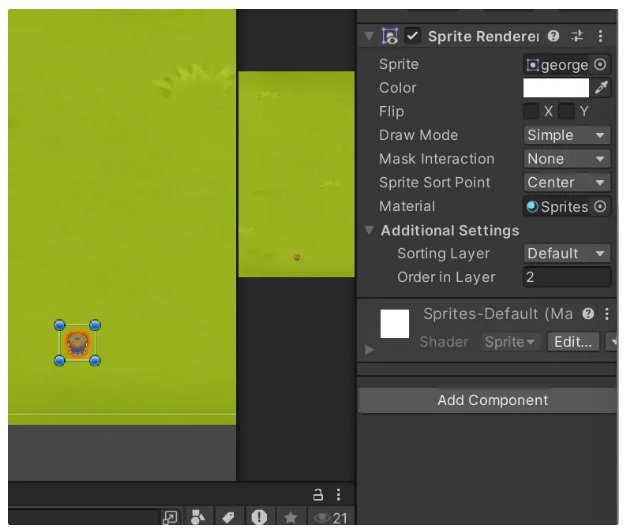Open Sprite Renderer help reference
The height and width of the screenshot is (529, 628).
554,36
